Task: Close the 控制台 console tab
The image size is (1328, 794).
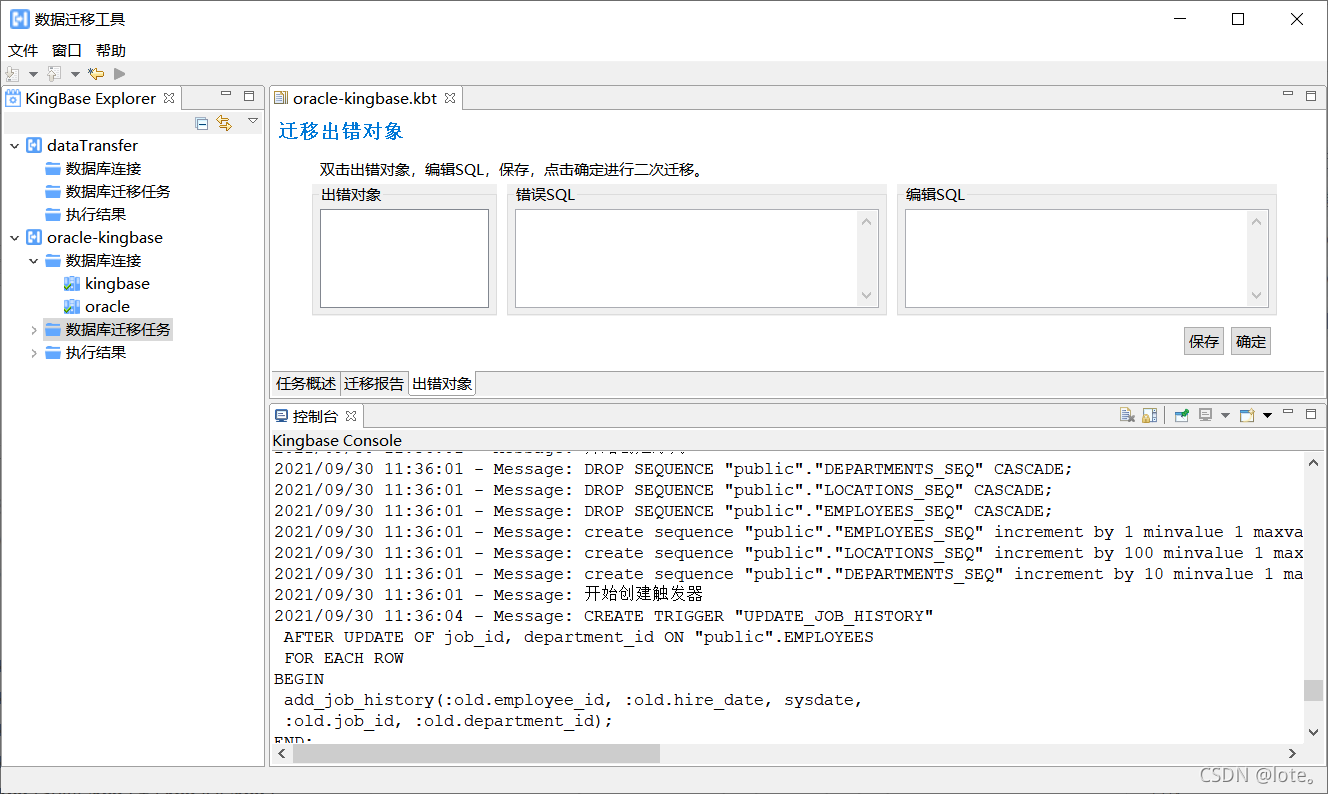Action: (x=351, y=416)
